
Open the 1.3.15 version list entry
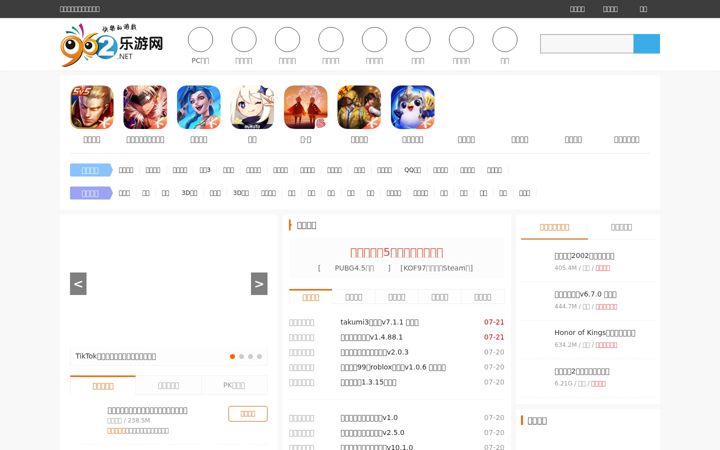[x=368, y=382]
